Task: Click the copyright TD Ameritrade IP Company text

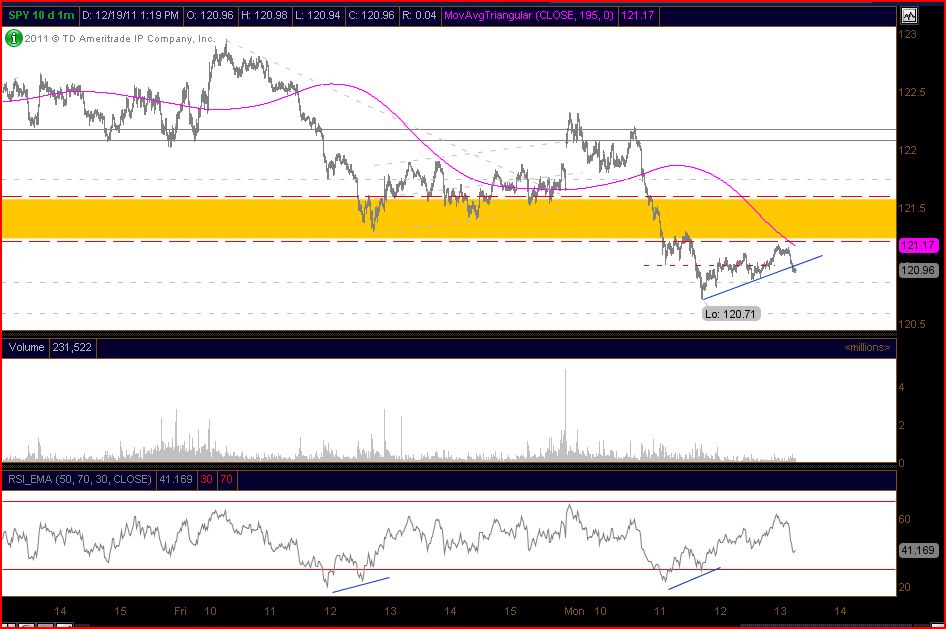Action: click(x=120, y=39)
